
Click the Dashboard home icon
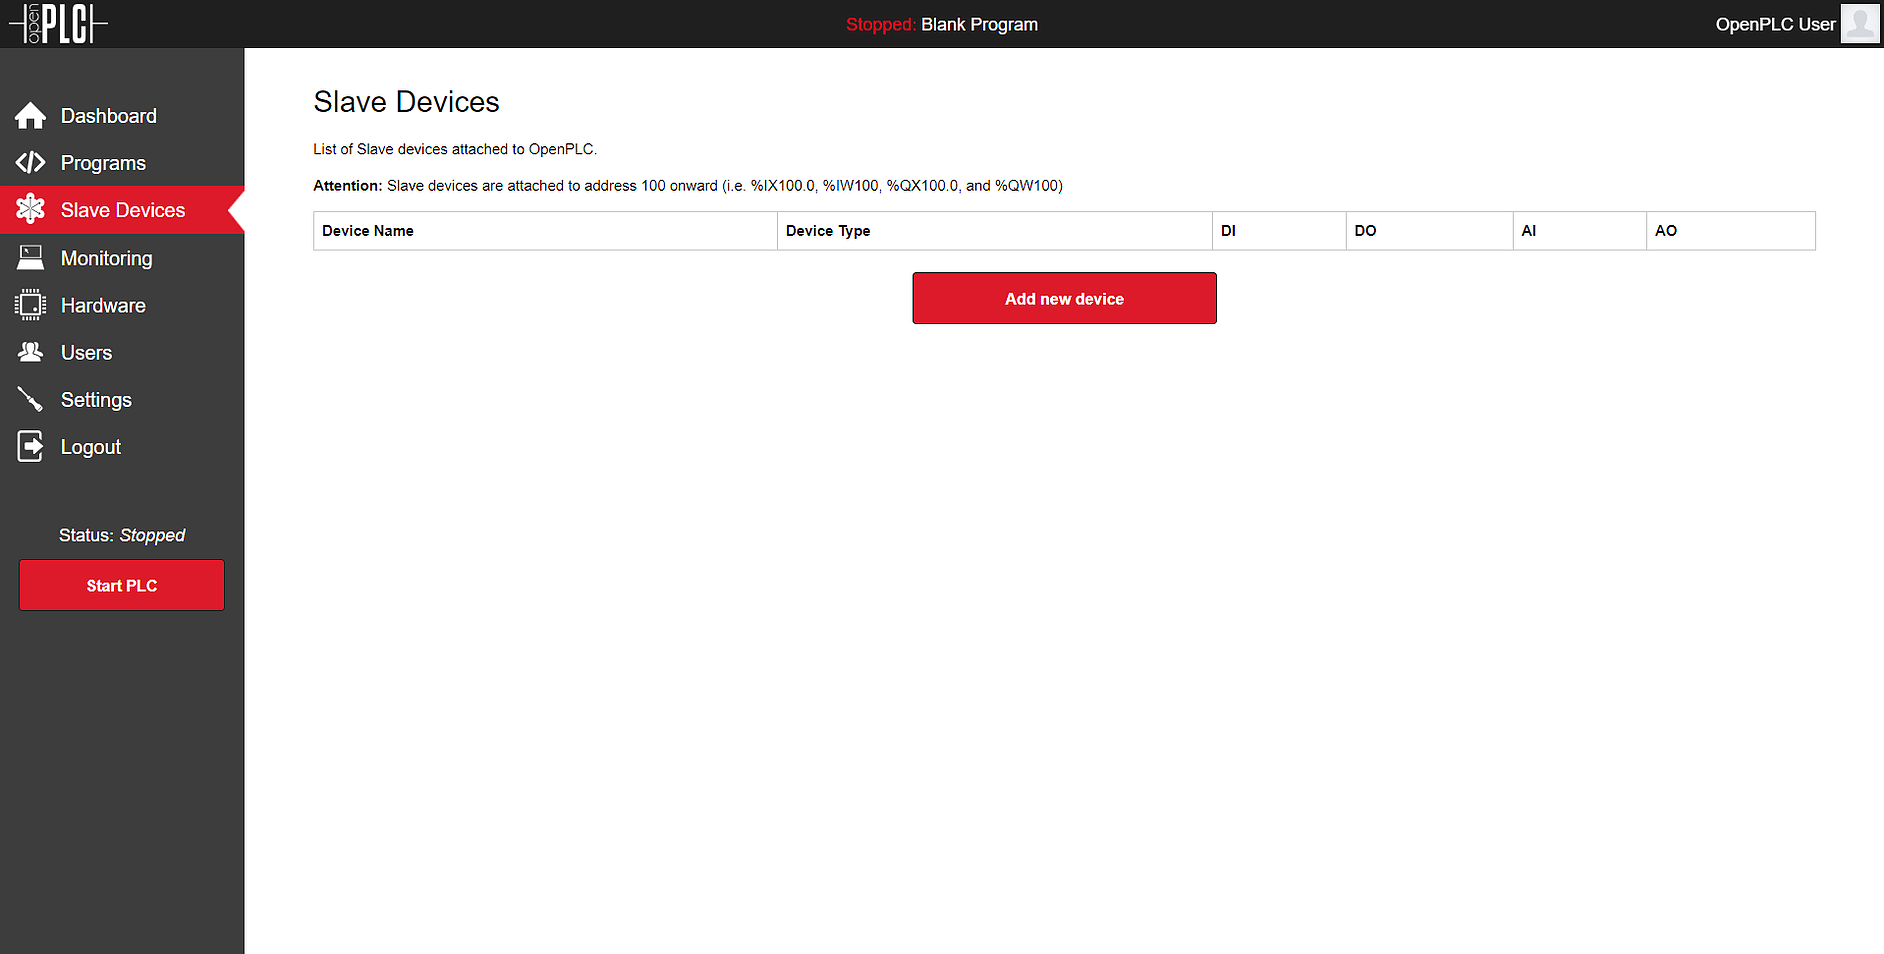click(x=30, y=116)
